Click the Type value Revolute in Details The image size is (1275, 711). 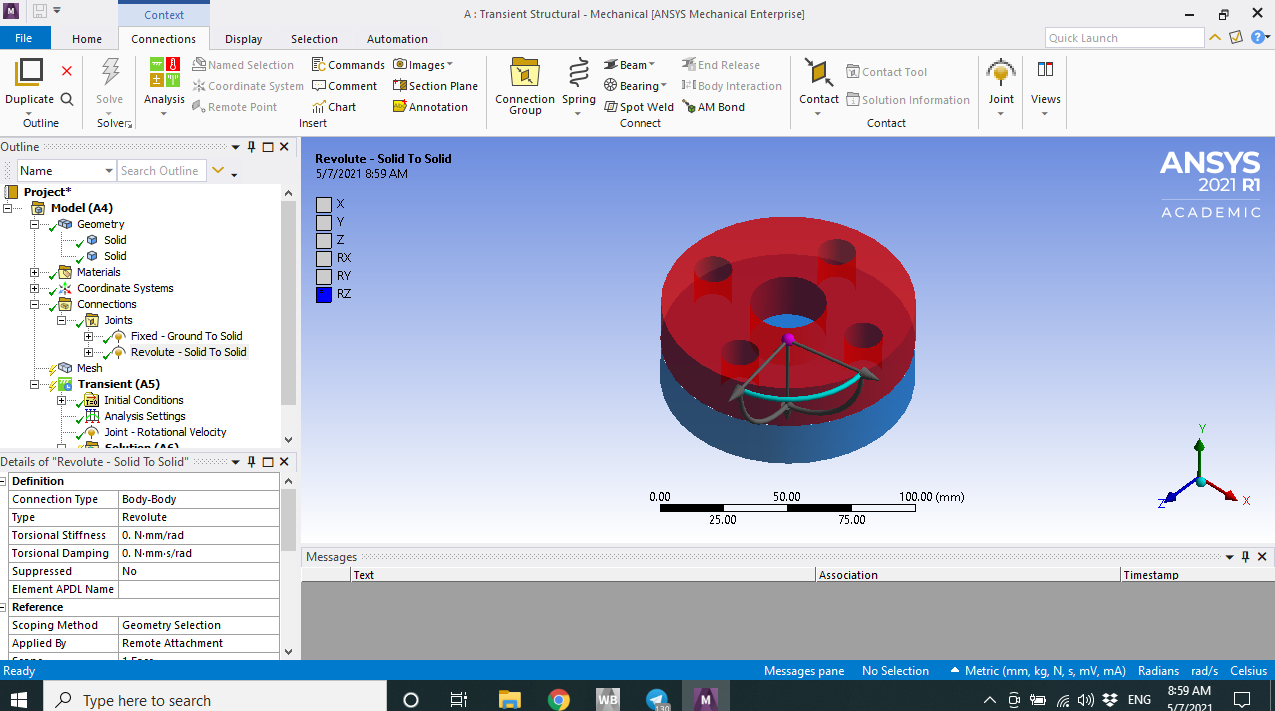(x=199, y=517)
